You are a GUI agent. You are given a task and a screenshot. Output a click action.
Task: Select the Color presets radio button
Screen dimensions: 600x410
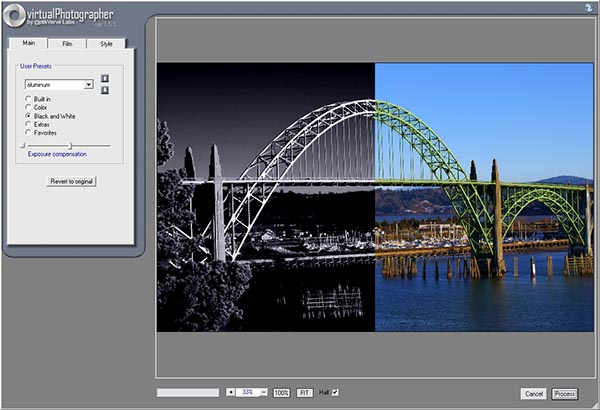click(x=28, y=108)
